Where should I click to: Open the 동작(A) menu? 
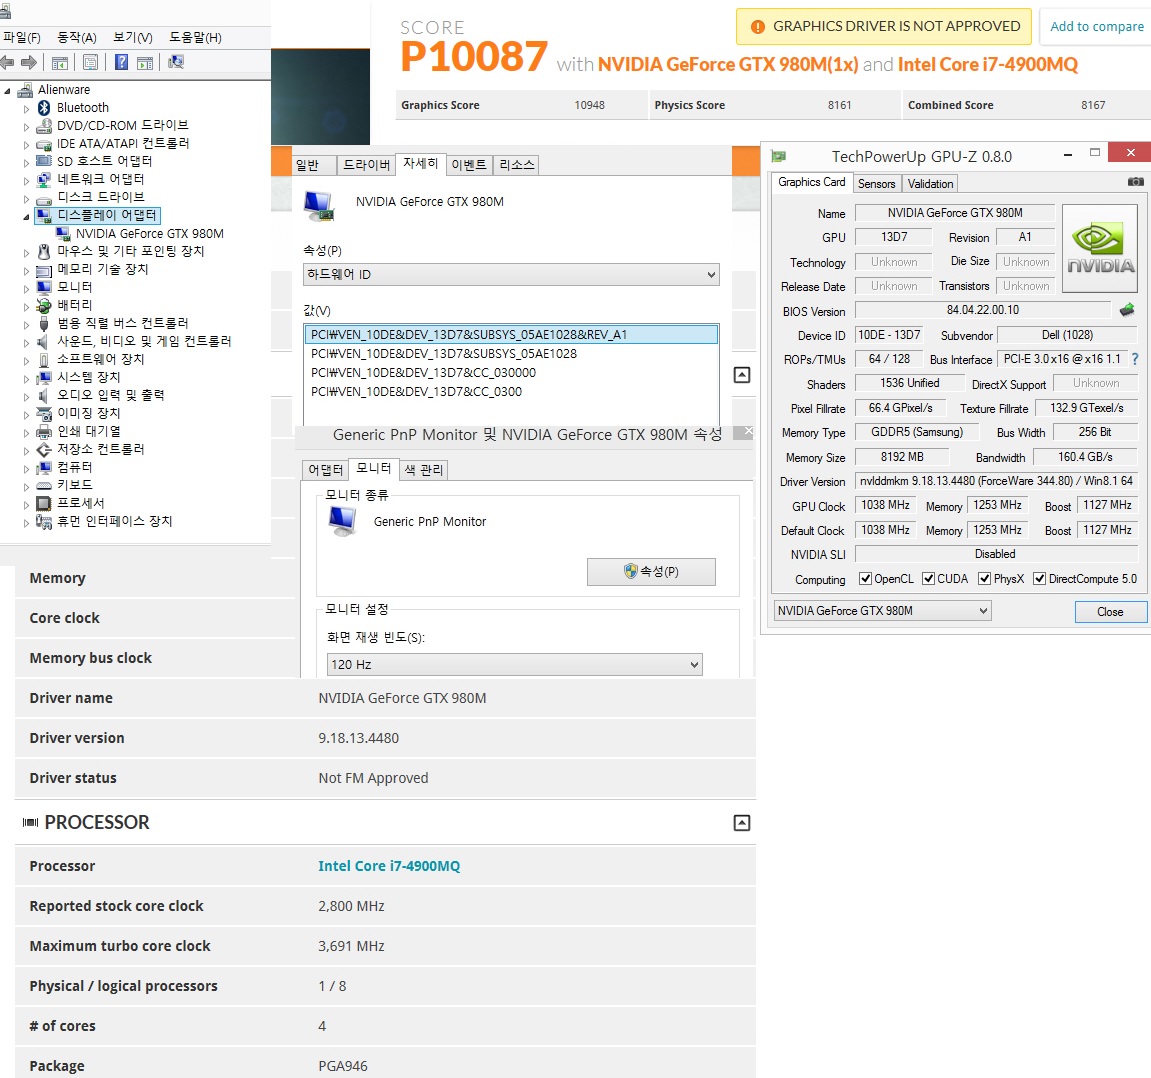77,37
